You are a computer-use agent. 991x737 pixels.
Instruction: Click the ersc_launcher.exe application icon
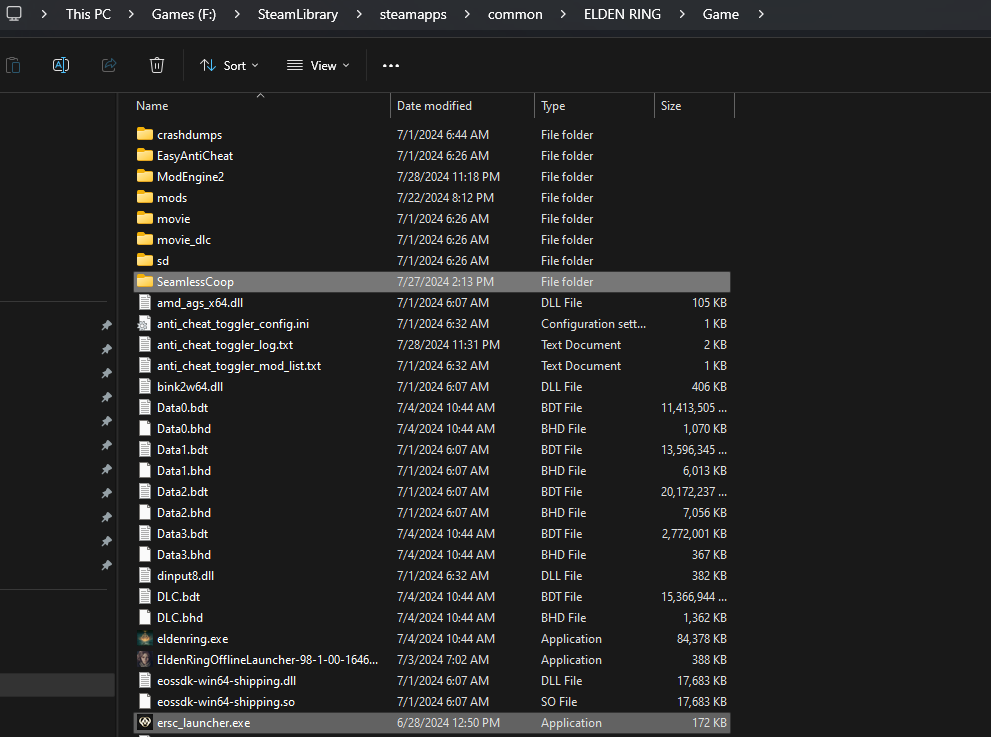pos(145,722)
